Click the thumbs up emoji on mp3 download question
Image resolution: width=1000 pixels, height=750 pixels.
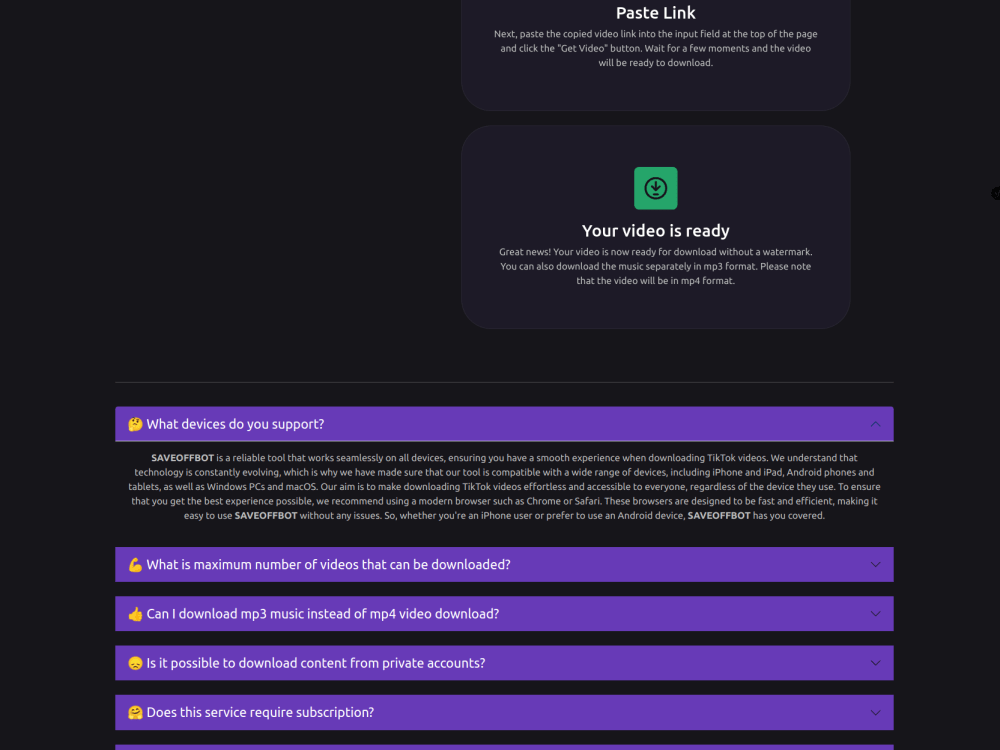134,613
